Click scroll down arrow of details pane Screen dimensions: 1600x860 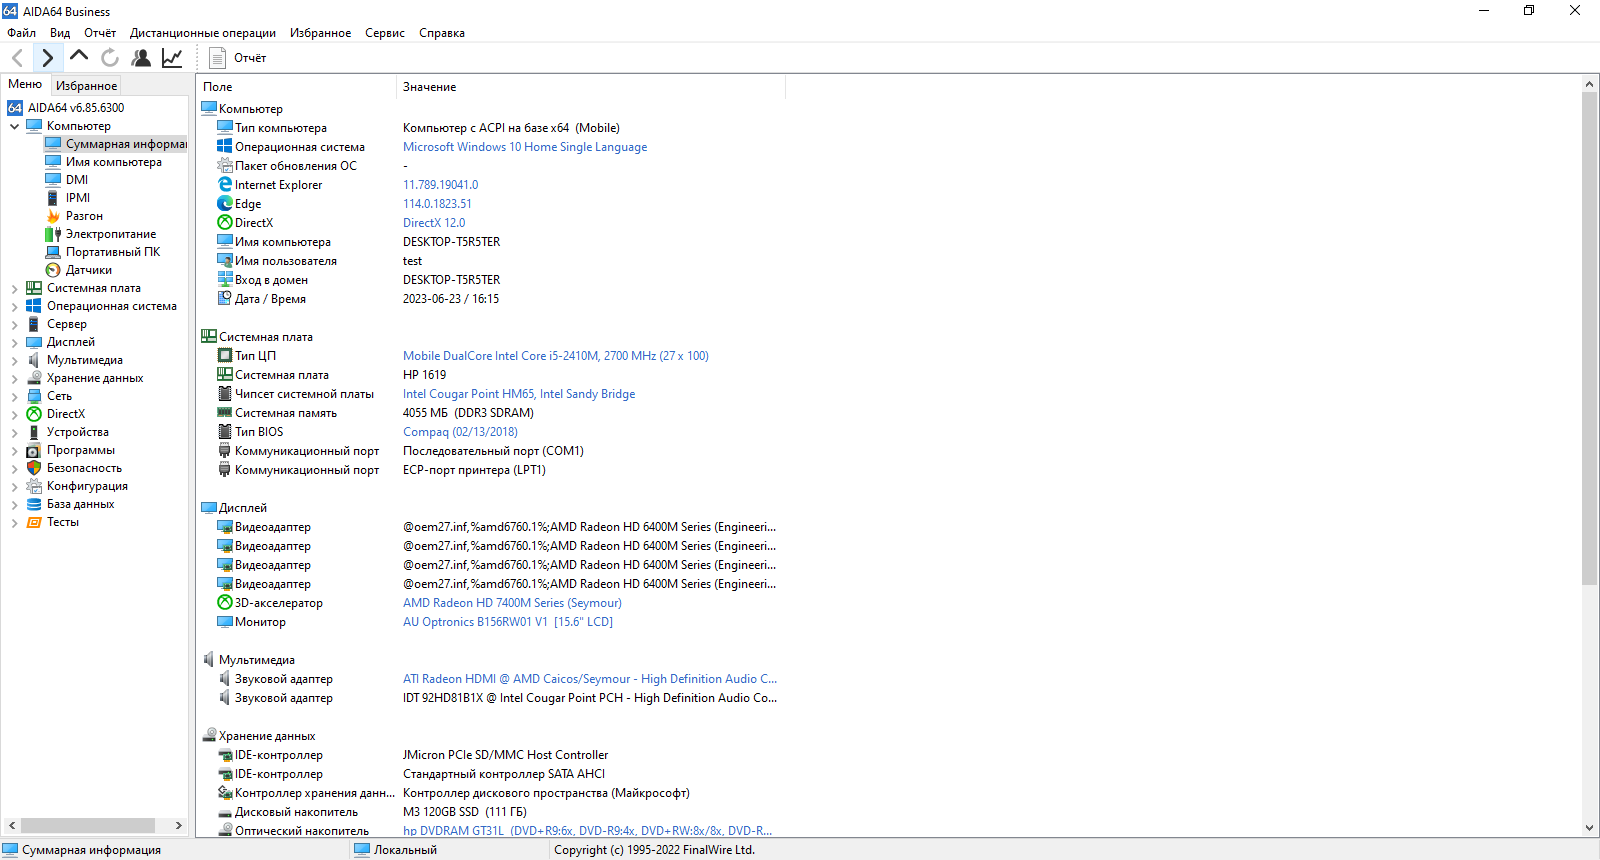point(1590,828)
